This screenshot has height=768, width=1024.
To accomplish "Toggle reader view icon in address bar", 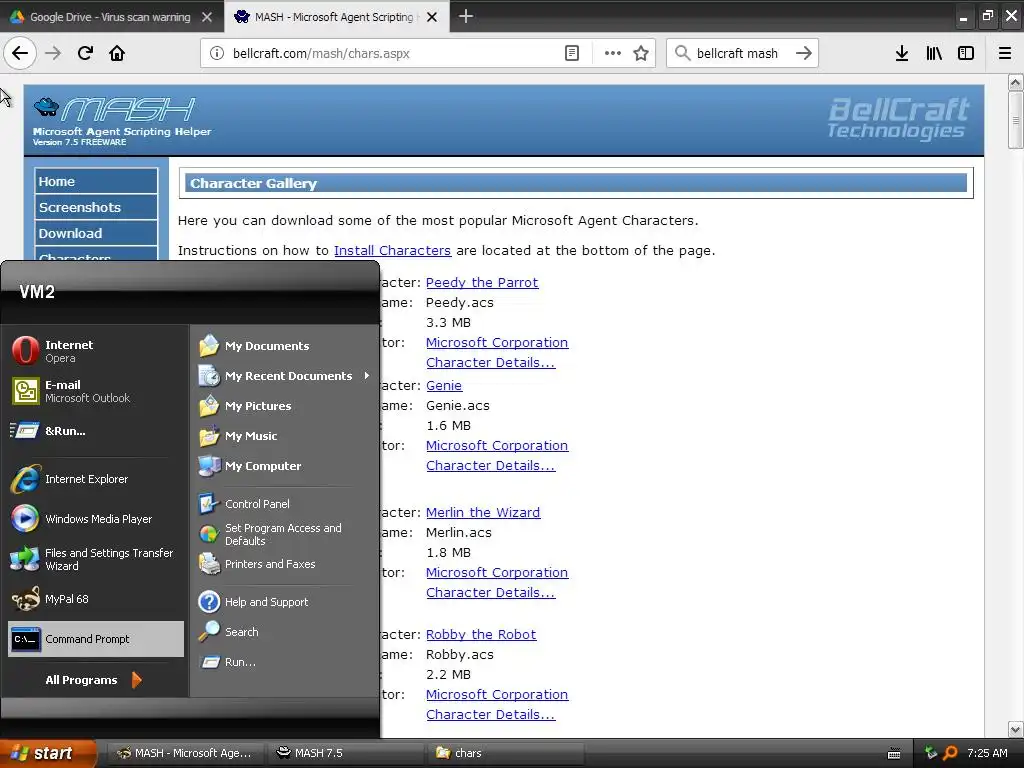I will pyautogui.click(x=571, y=54).
